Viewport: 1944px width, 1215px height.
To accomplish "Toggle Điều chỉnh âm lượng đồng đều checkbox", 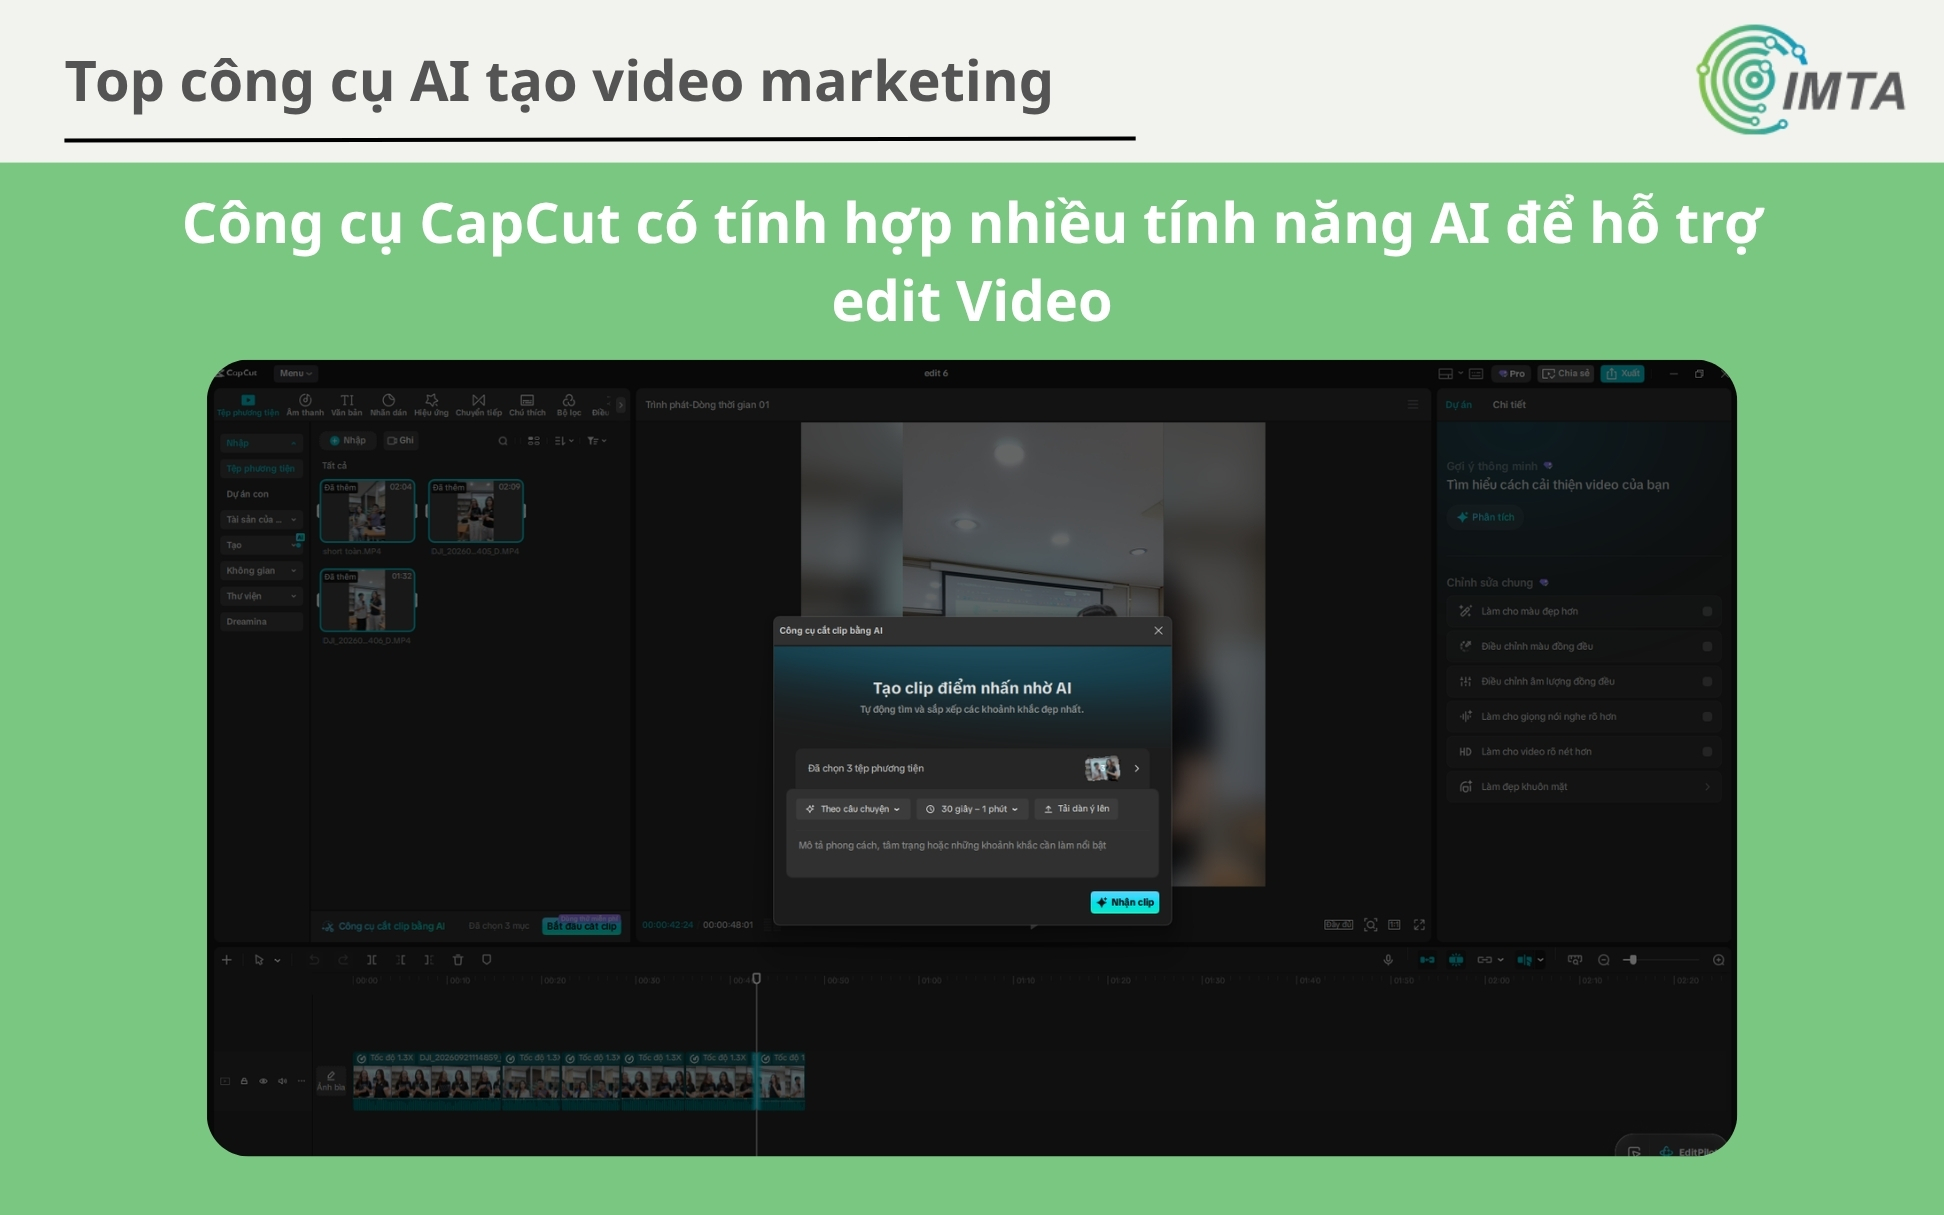I will (1707, 681).
